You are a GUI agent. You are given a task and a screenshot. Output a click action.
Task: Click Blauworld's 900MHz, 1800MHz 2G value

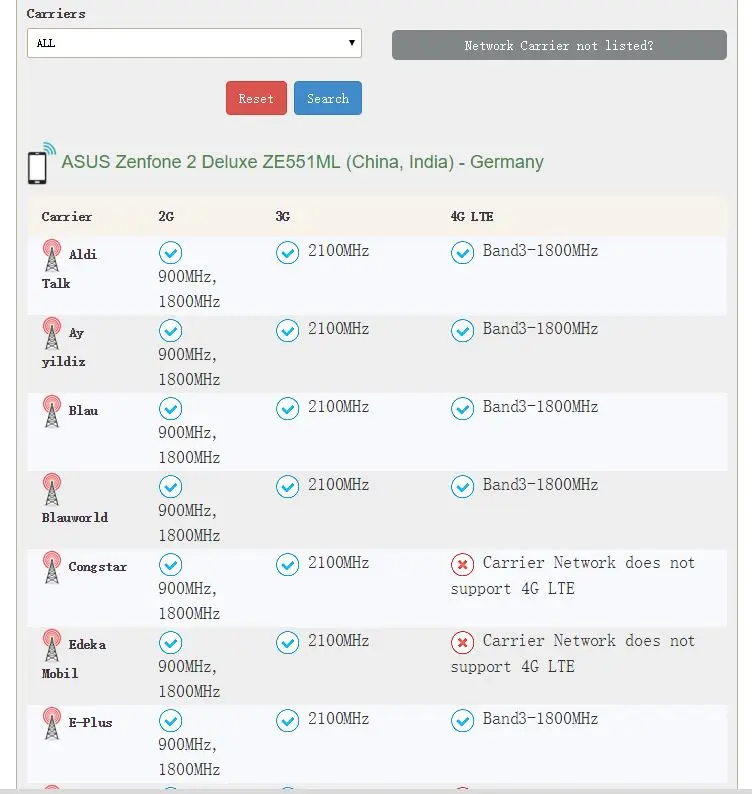coord(189,523)
